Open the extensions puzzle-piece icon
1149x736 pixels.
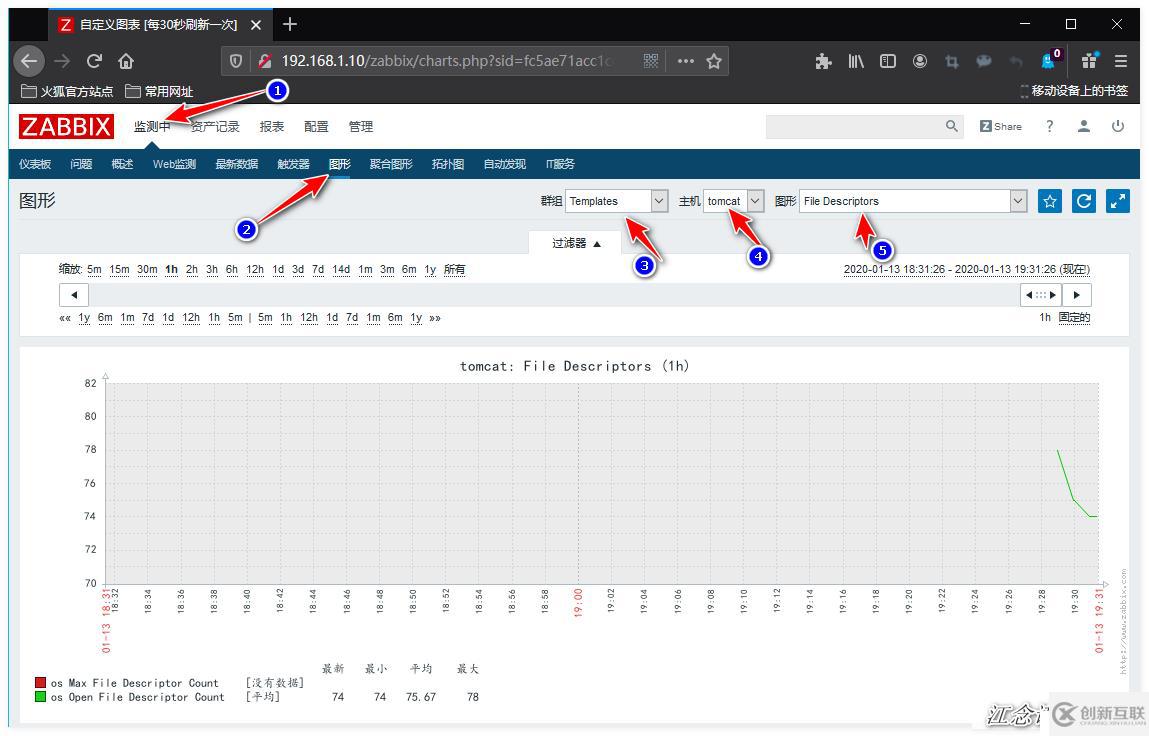(824, 62)
